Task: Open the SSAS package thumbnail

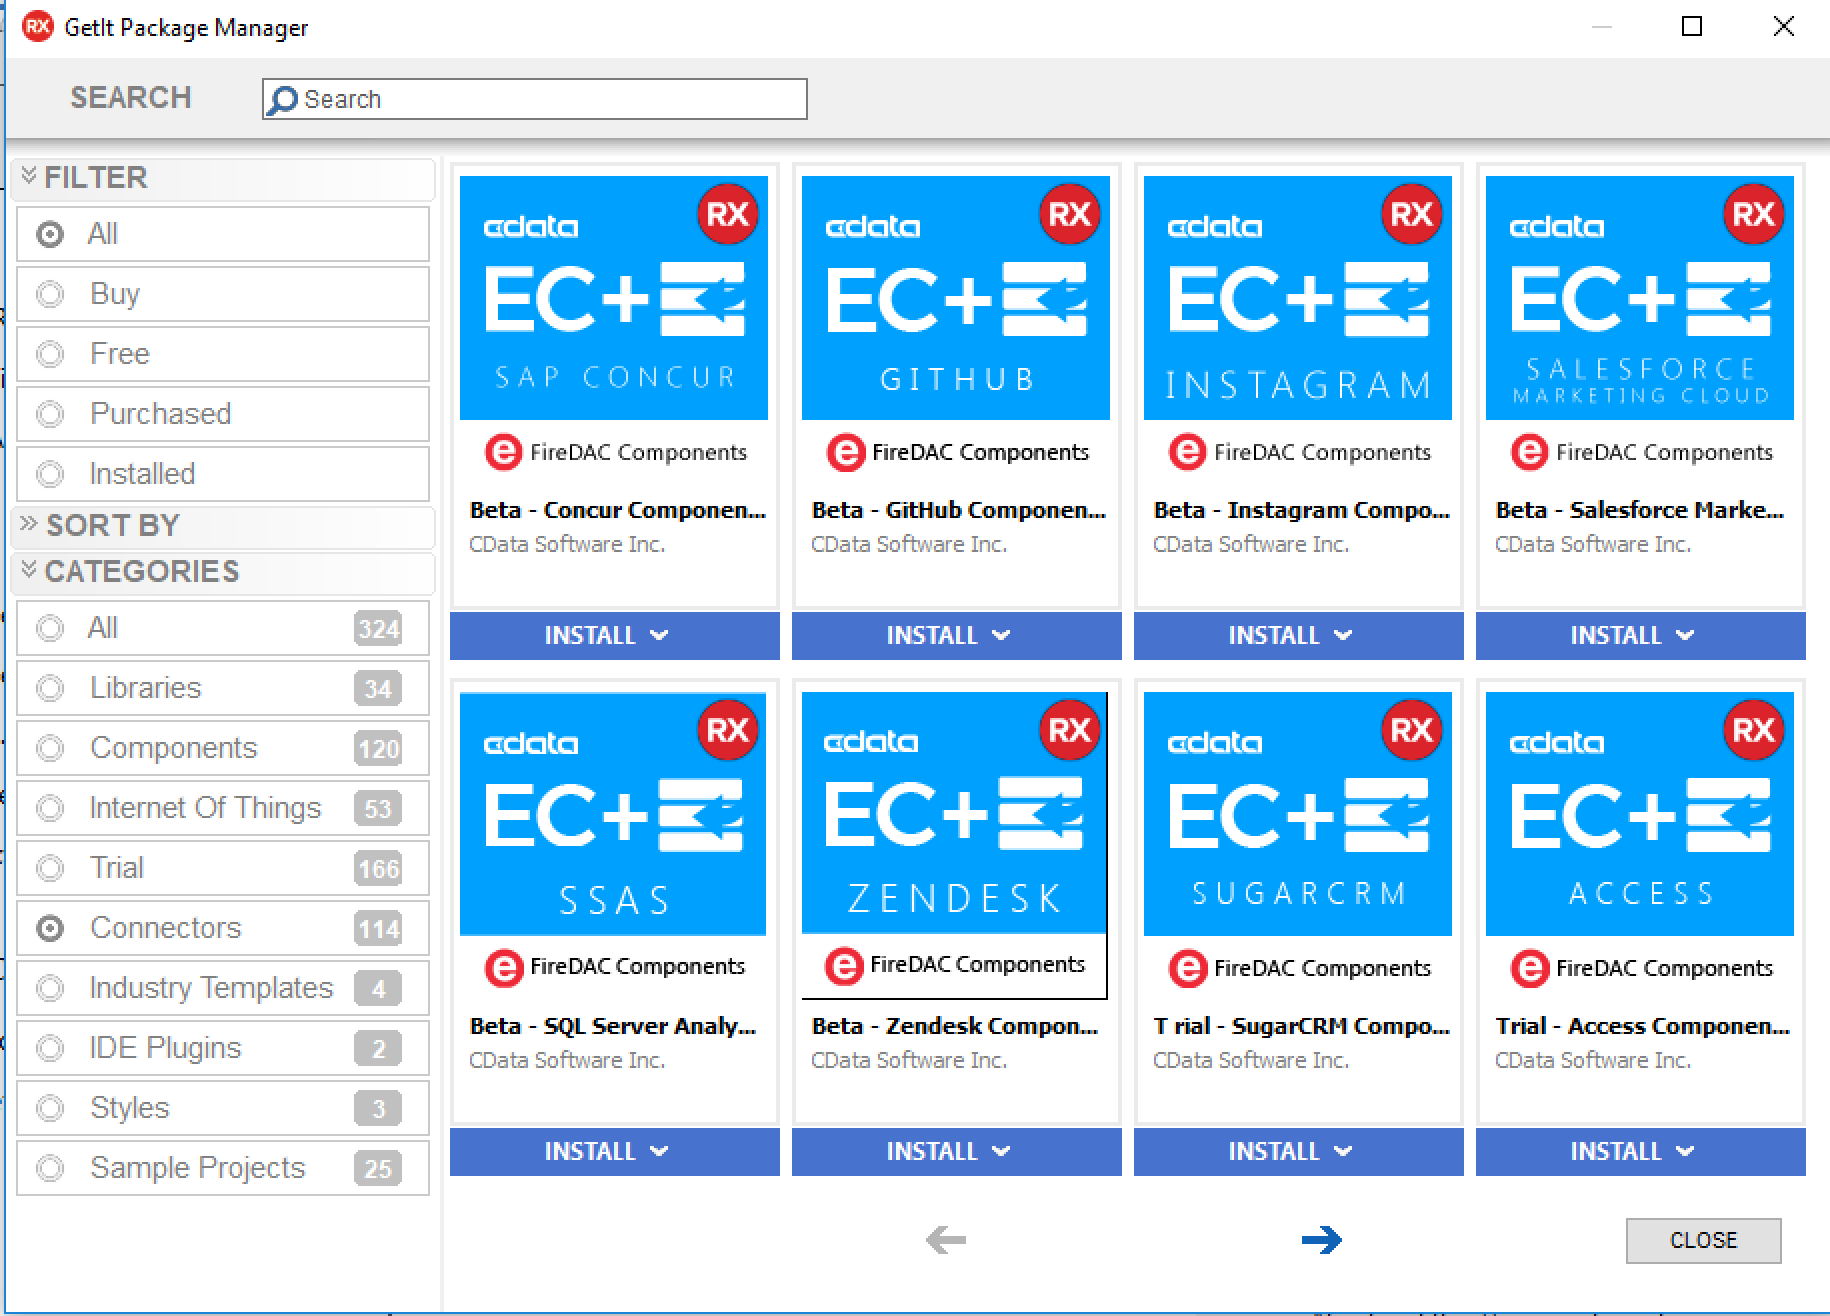Action: point(613,814)
